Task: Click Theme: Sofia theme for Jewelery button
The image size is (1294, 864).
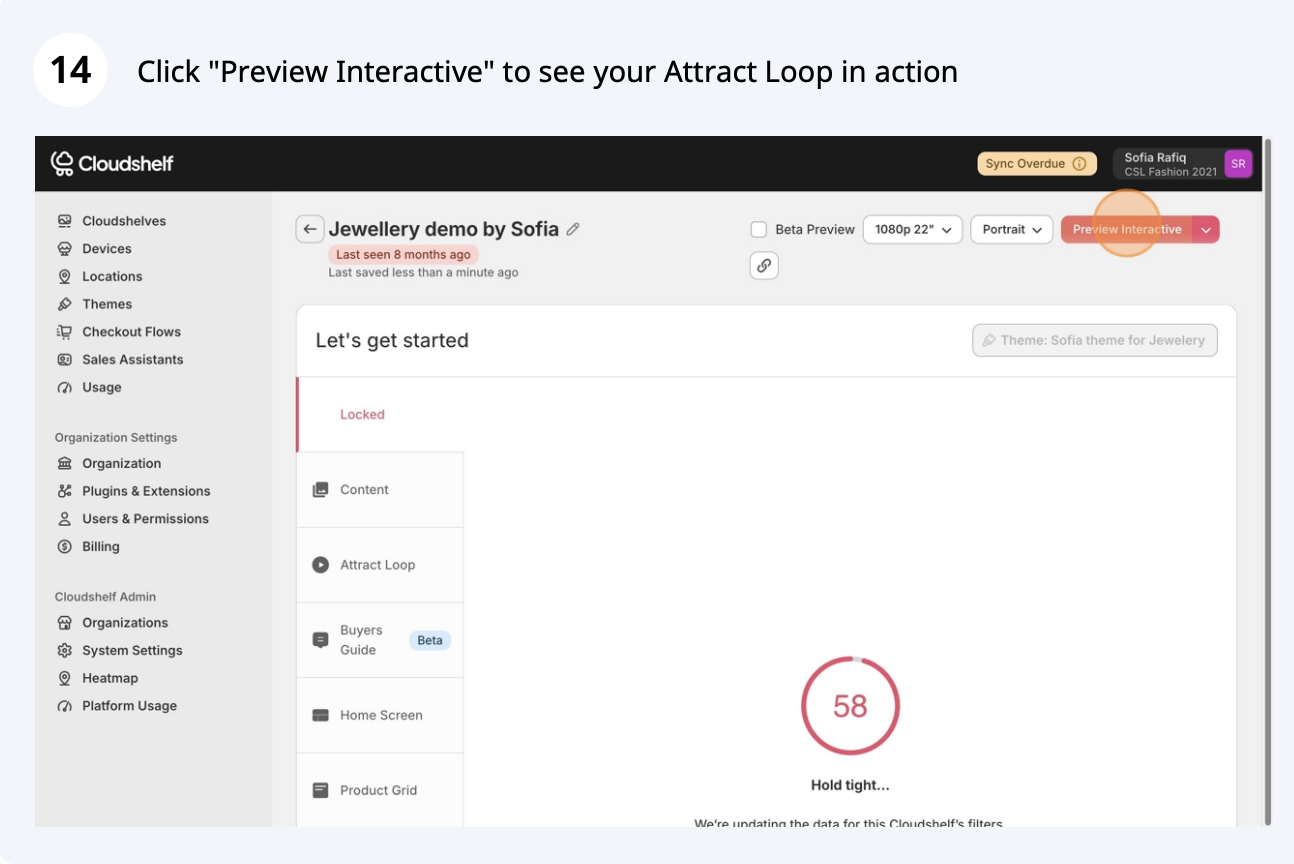Action: click(1094, 340)
